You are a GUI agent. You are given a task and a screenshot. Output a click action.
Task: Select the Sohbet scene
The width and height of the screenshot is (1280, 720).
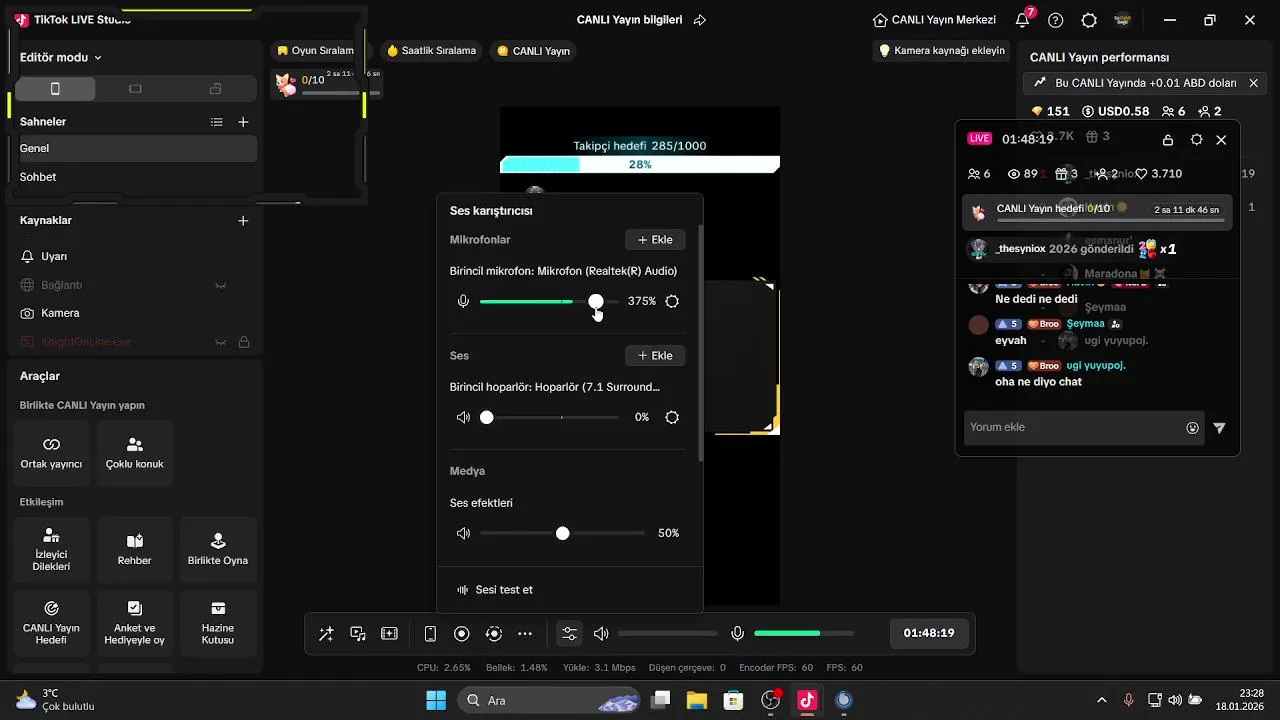click(x=136, y=177)
